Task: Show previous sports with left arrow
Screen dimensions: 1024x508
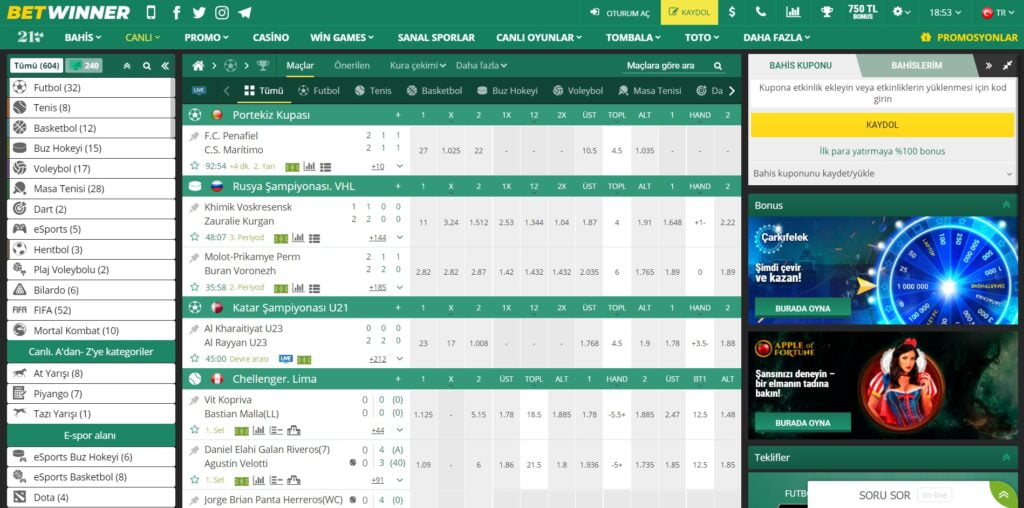Action: [x=227, y=91]
